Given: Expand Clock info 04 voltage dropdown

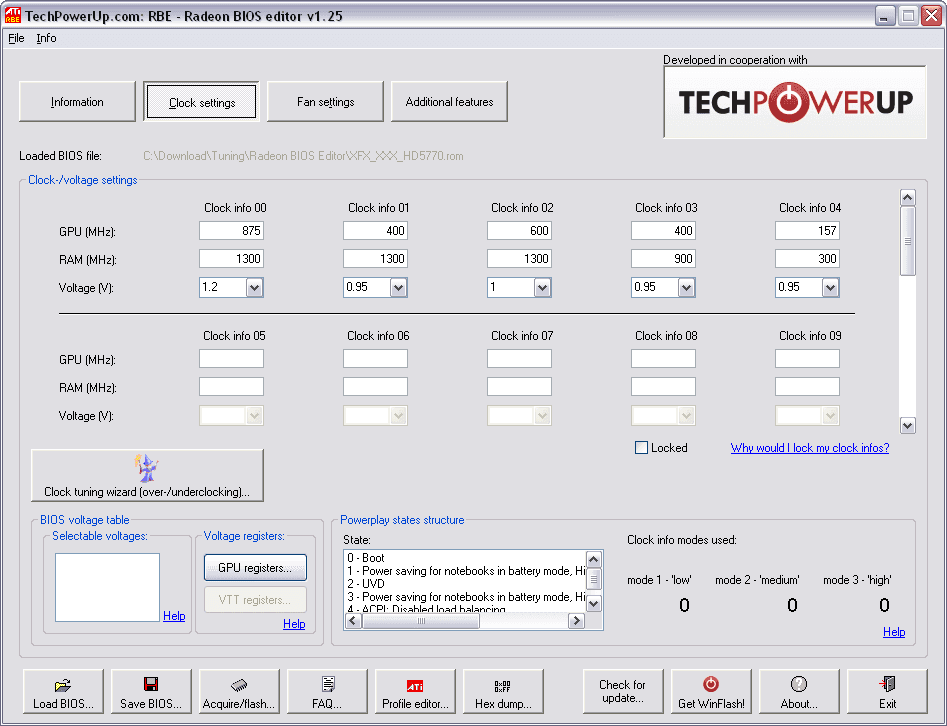Looking at the screenshot, I should click(830, 288).
